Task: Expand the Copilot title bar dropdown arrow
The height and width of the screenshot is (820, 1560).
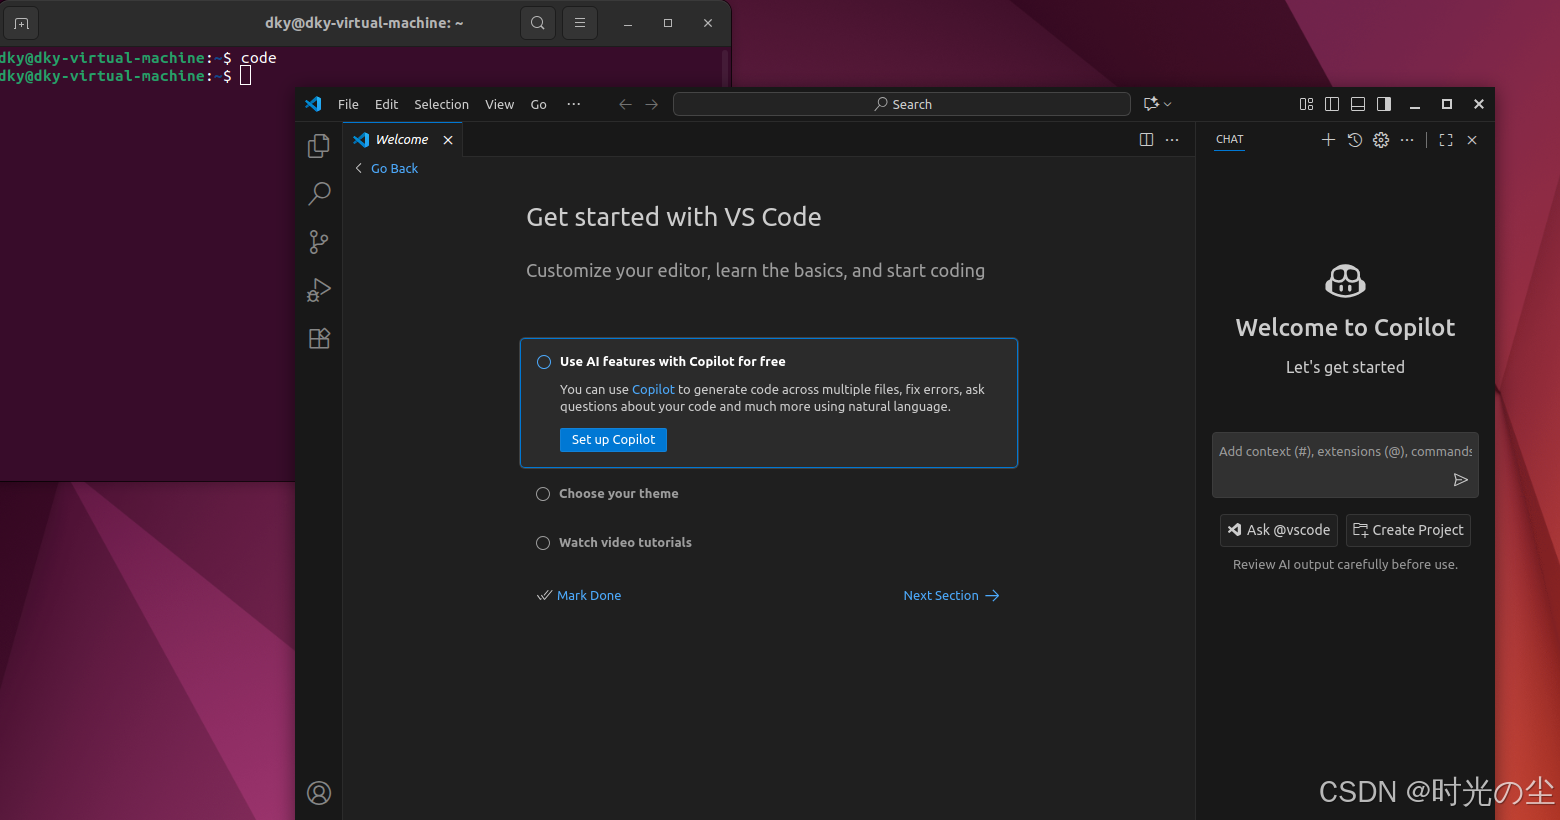Action: click(1167, 104)
